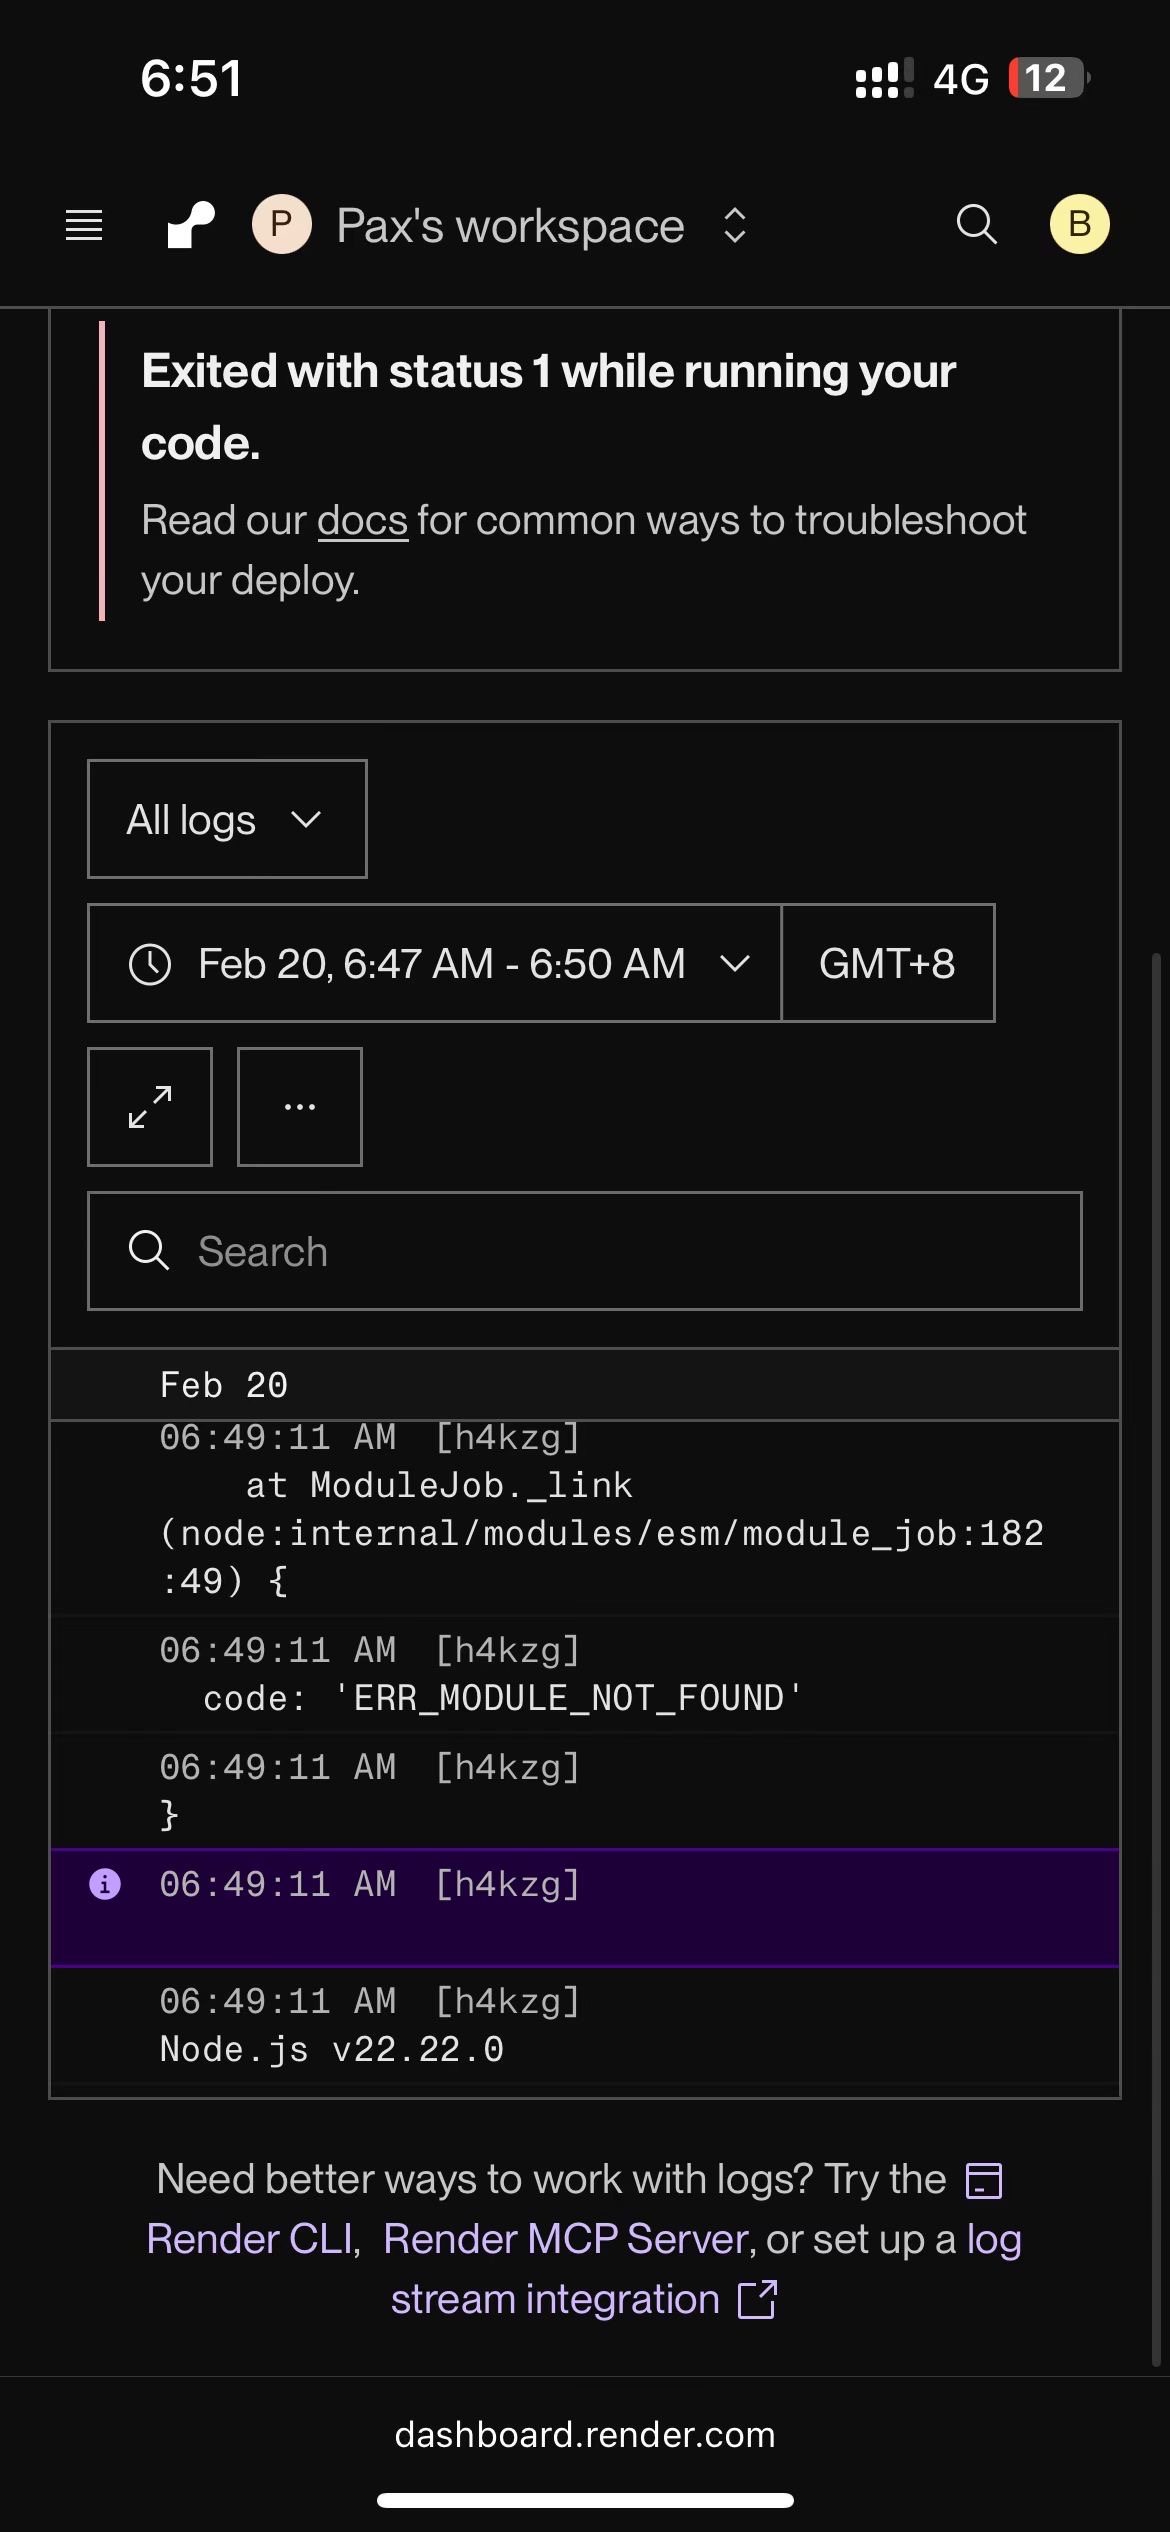Select the Node.js v22.22.0 log line
1170x2532 pixels.
coord(332,2049)
